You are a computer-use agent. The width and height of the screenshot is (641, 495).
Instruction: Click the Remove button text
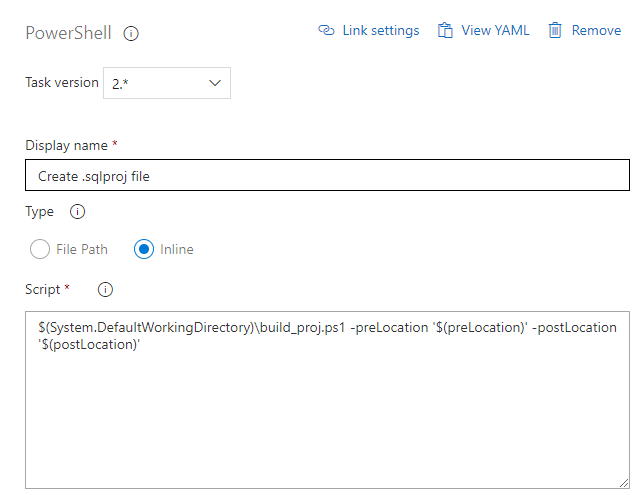click(x=596, y=31)
